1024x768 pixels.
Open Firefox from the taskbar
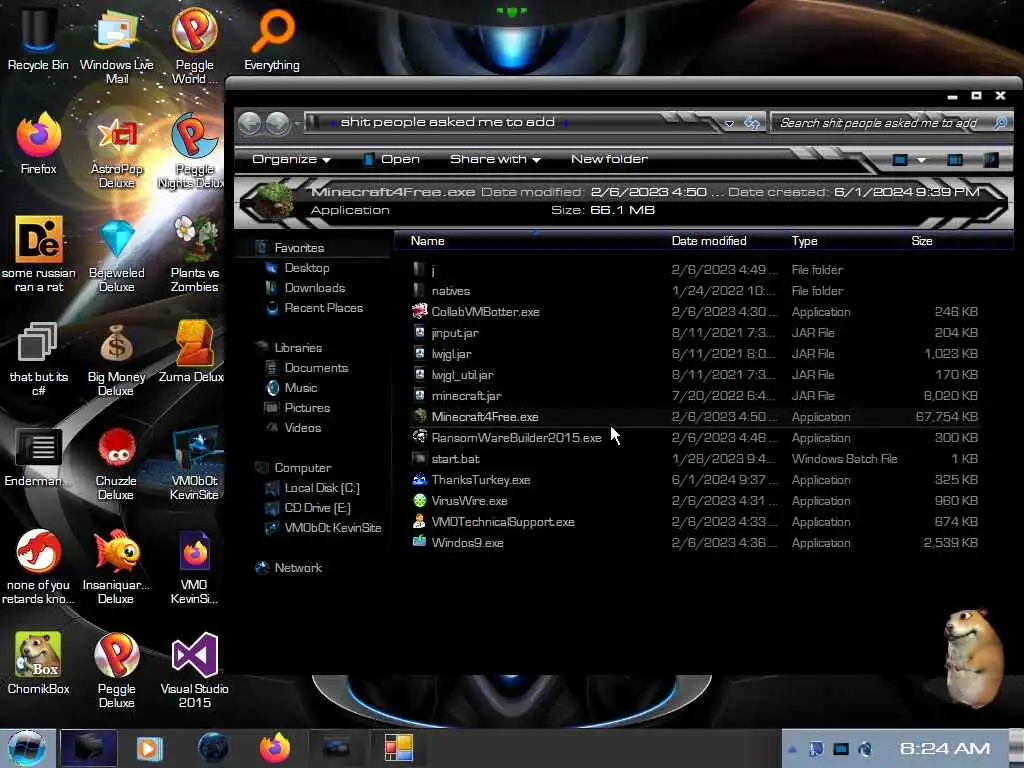[x=275, y=748]
